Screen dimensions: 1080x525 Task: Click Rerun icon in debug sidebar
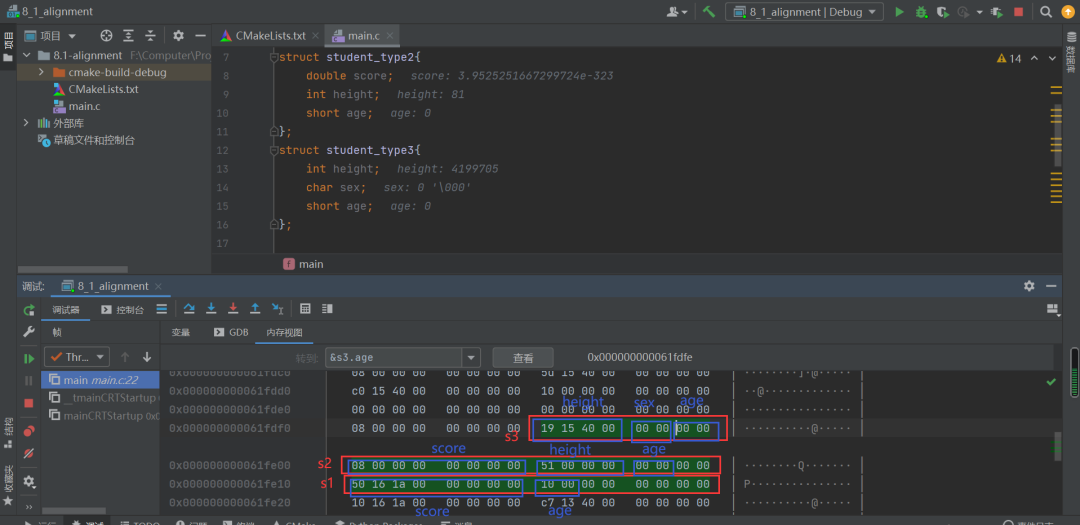pyautogui.click(x=29, y=310)
